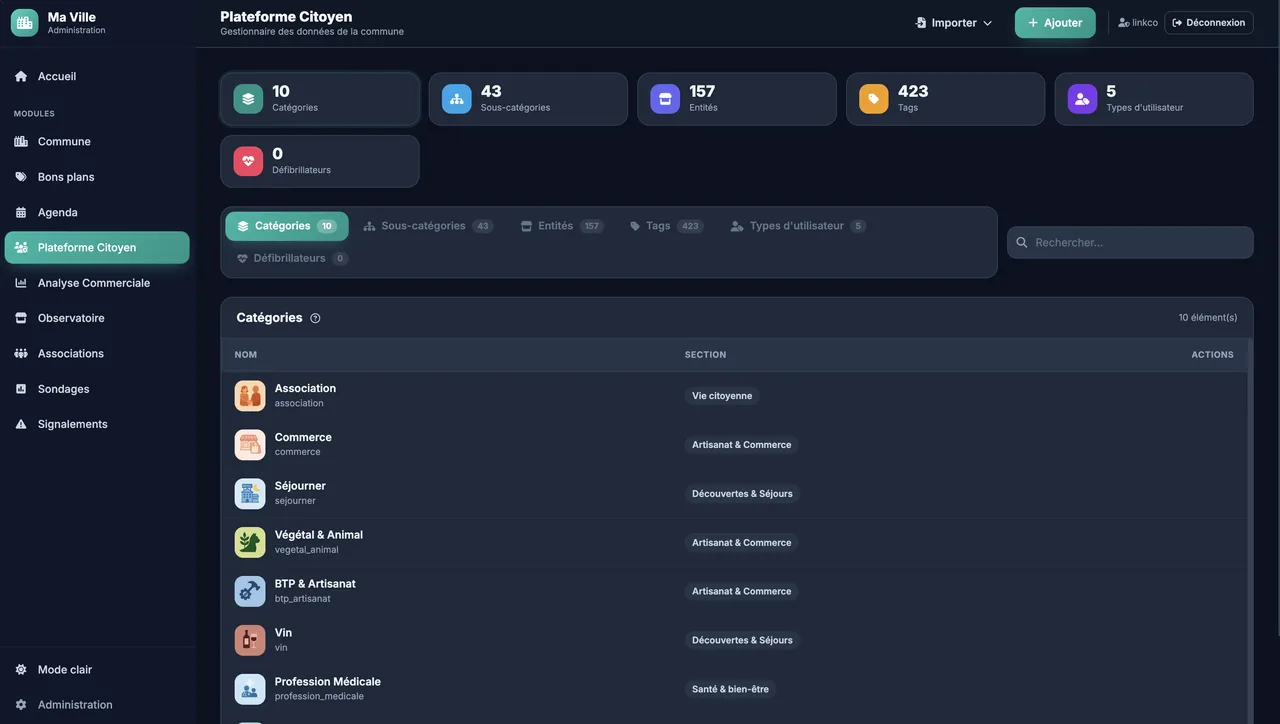Click the 423 Tags stat card
1280x724 pixels.
tap(945, 99)
